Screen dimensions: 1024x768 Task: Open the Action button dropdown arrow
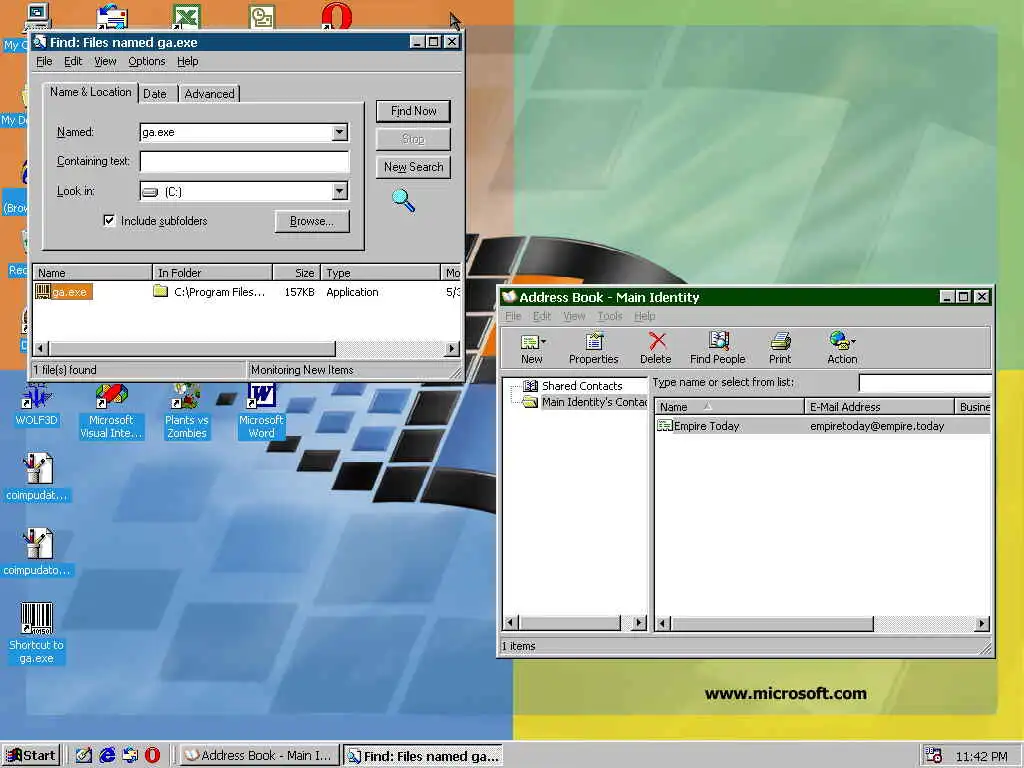point(853,341)
